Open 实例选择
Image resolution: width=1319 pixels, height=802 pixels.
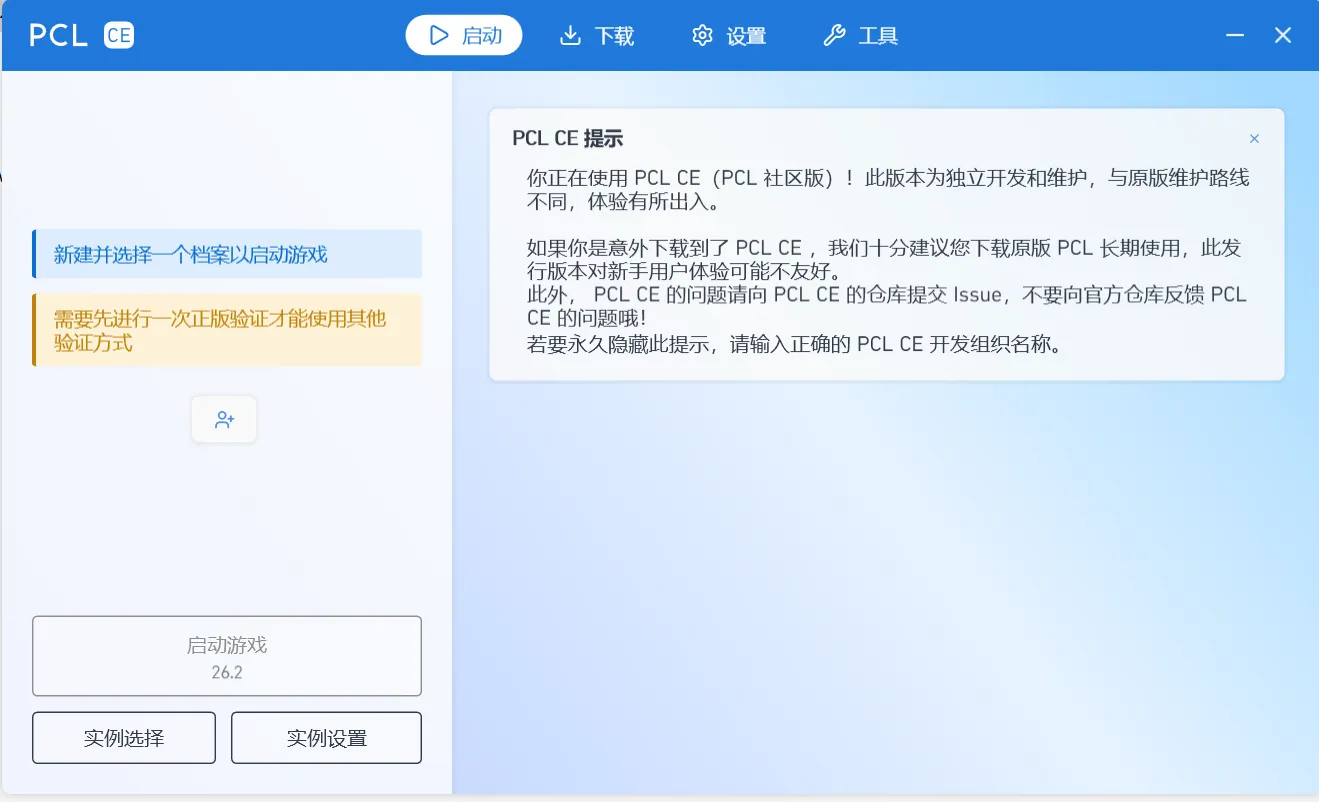pyautogui.click(x=124, y=738)
